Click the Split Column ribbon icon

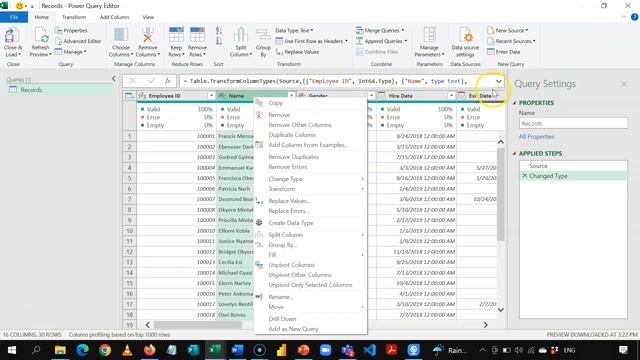241,36
